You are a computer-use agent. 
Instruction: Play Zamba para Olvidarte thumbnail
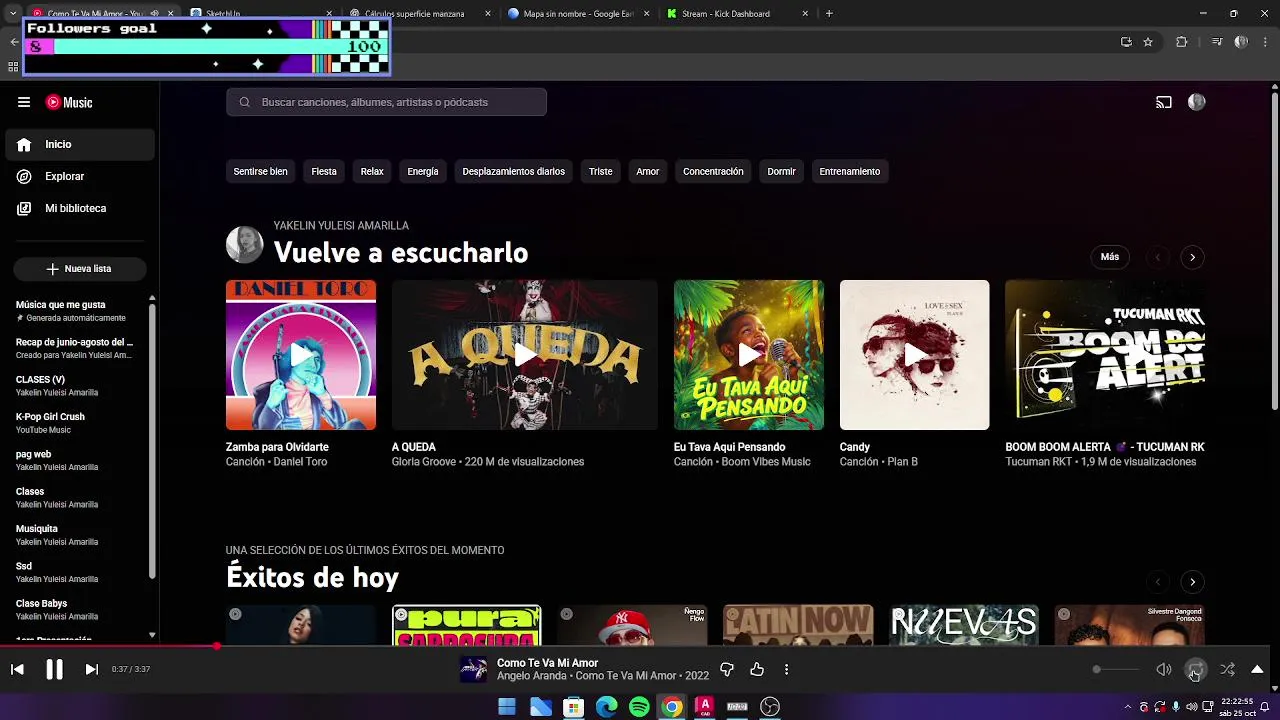(301, 355)
